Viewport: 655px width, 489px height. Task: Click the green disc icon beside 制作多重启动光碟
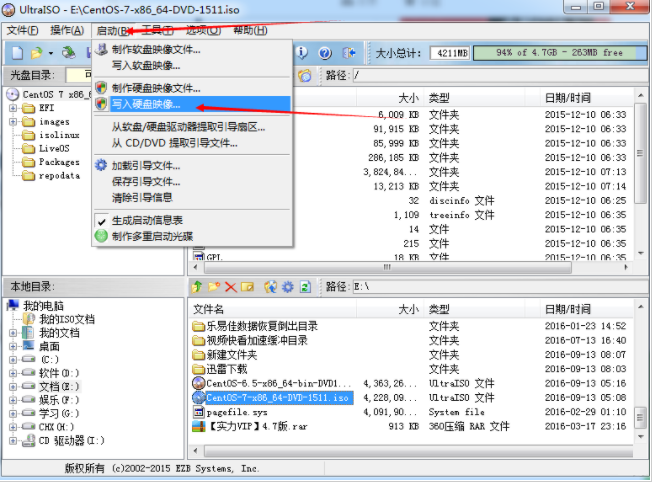point(101,236)
